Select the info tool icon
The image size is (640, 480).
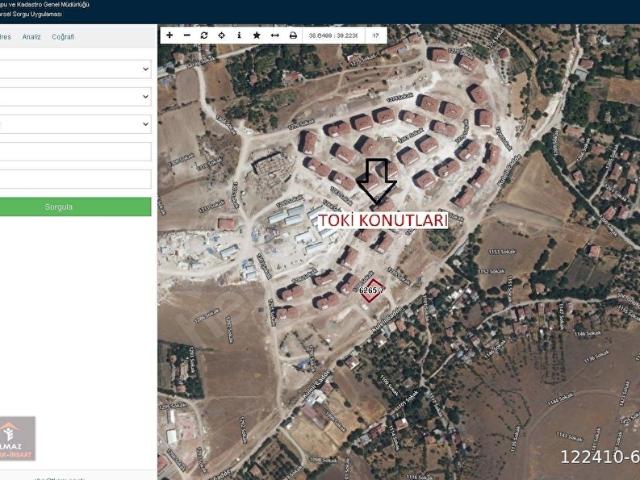point(239,36)
